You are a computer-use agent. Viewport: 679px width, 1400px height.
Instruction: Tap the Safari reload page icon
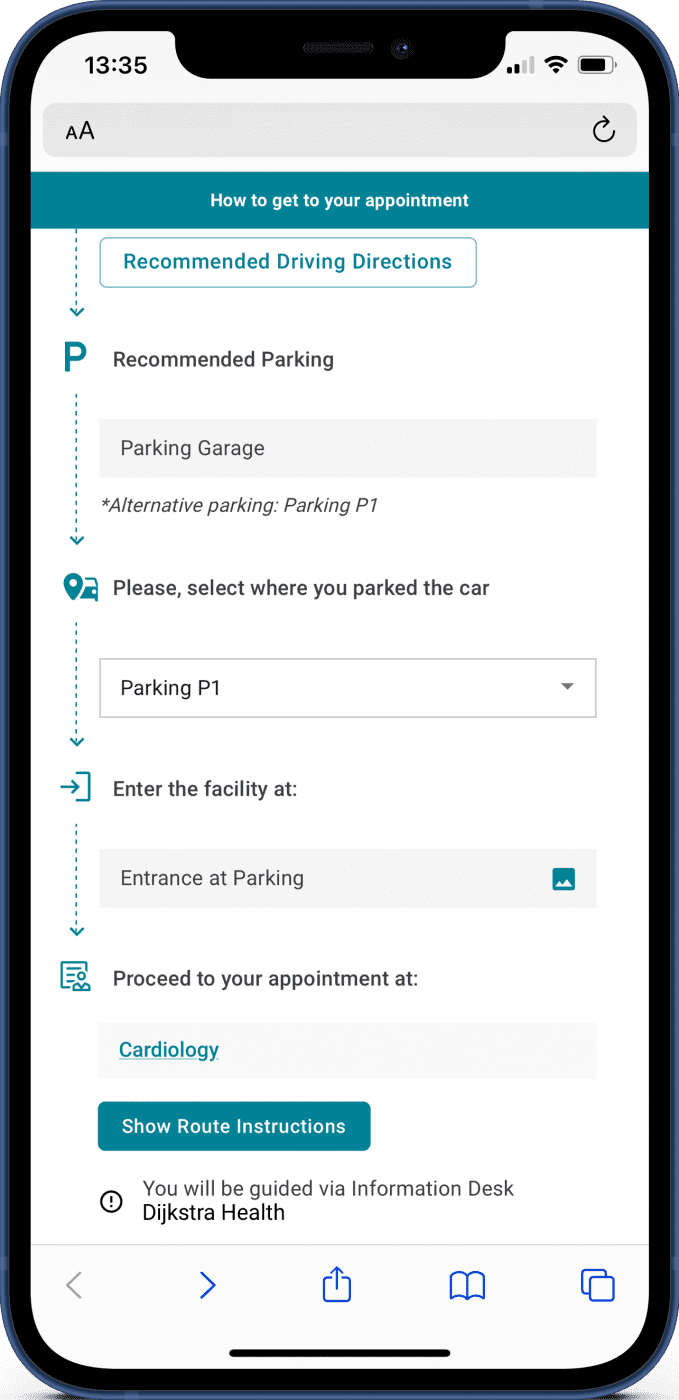click(603, 130)
